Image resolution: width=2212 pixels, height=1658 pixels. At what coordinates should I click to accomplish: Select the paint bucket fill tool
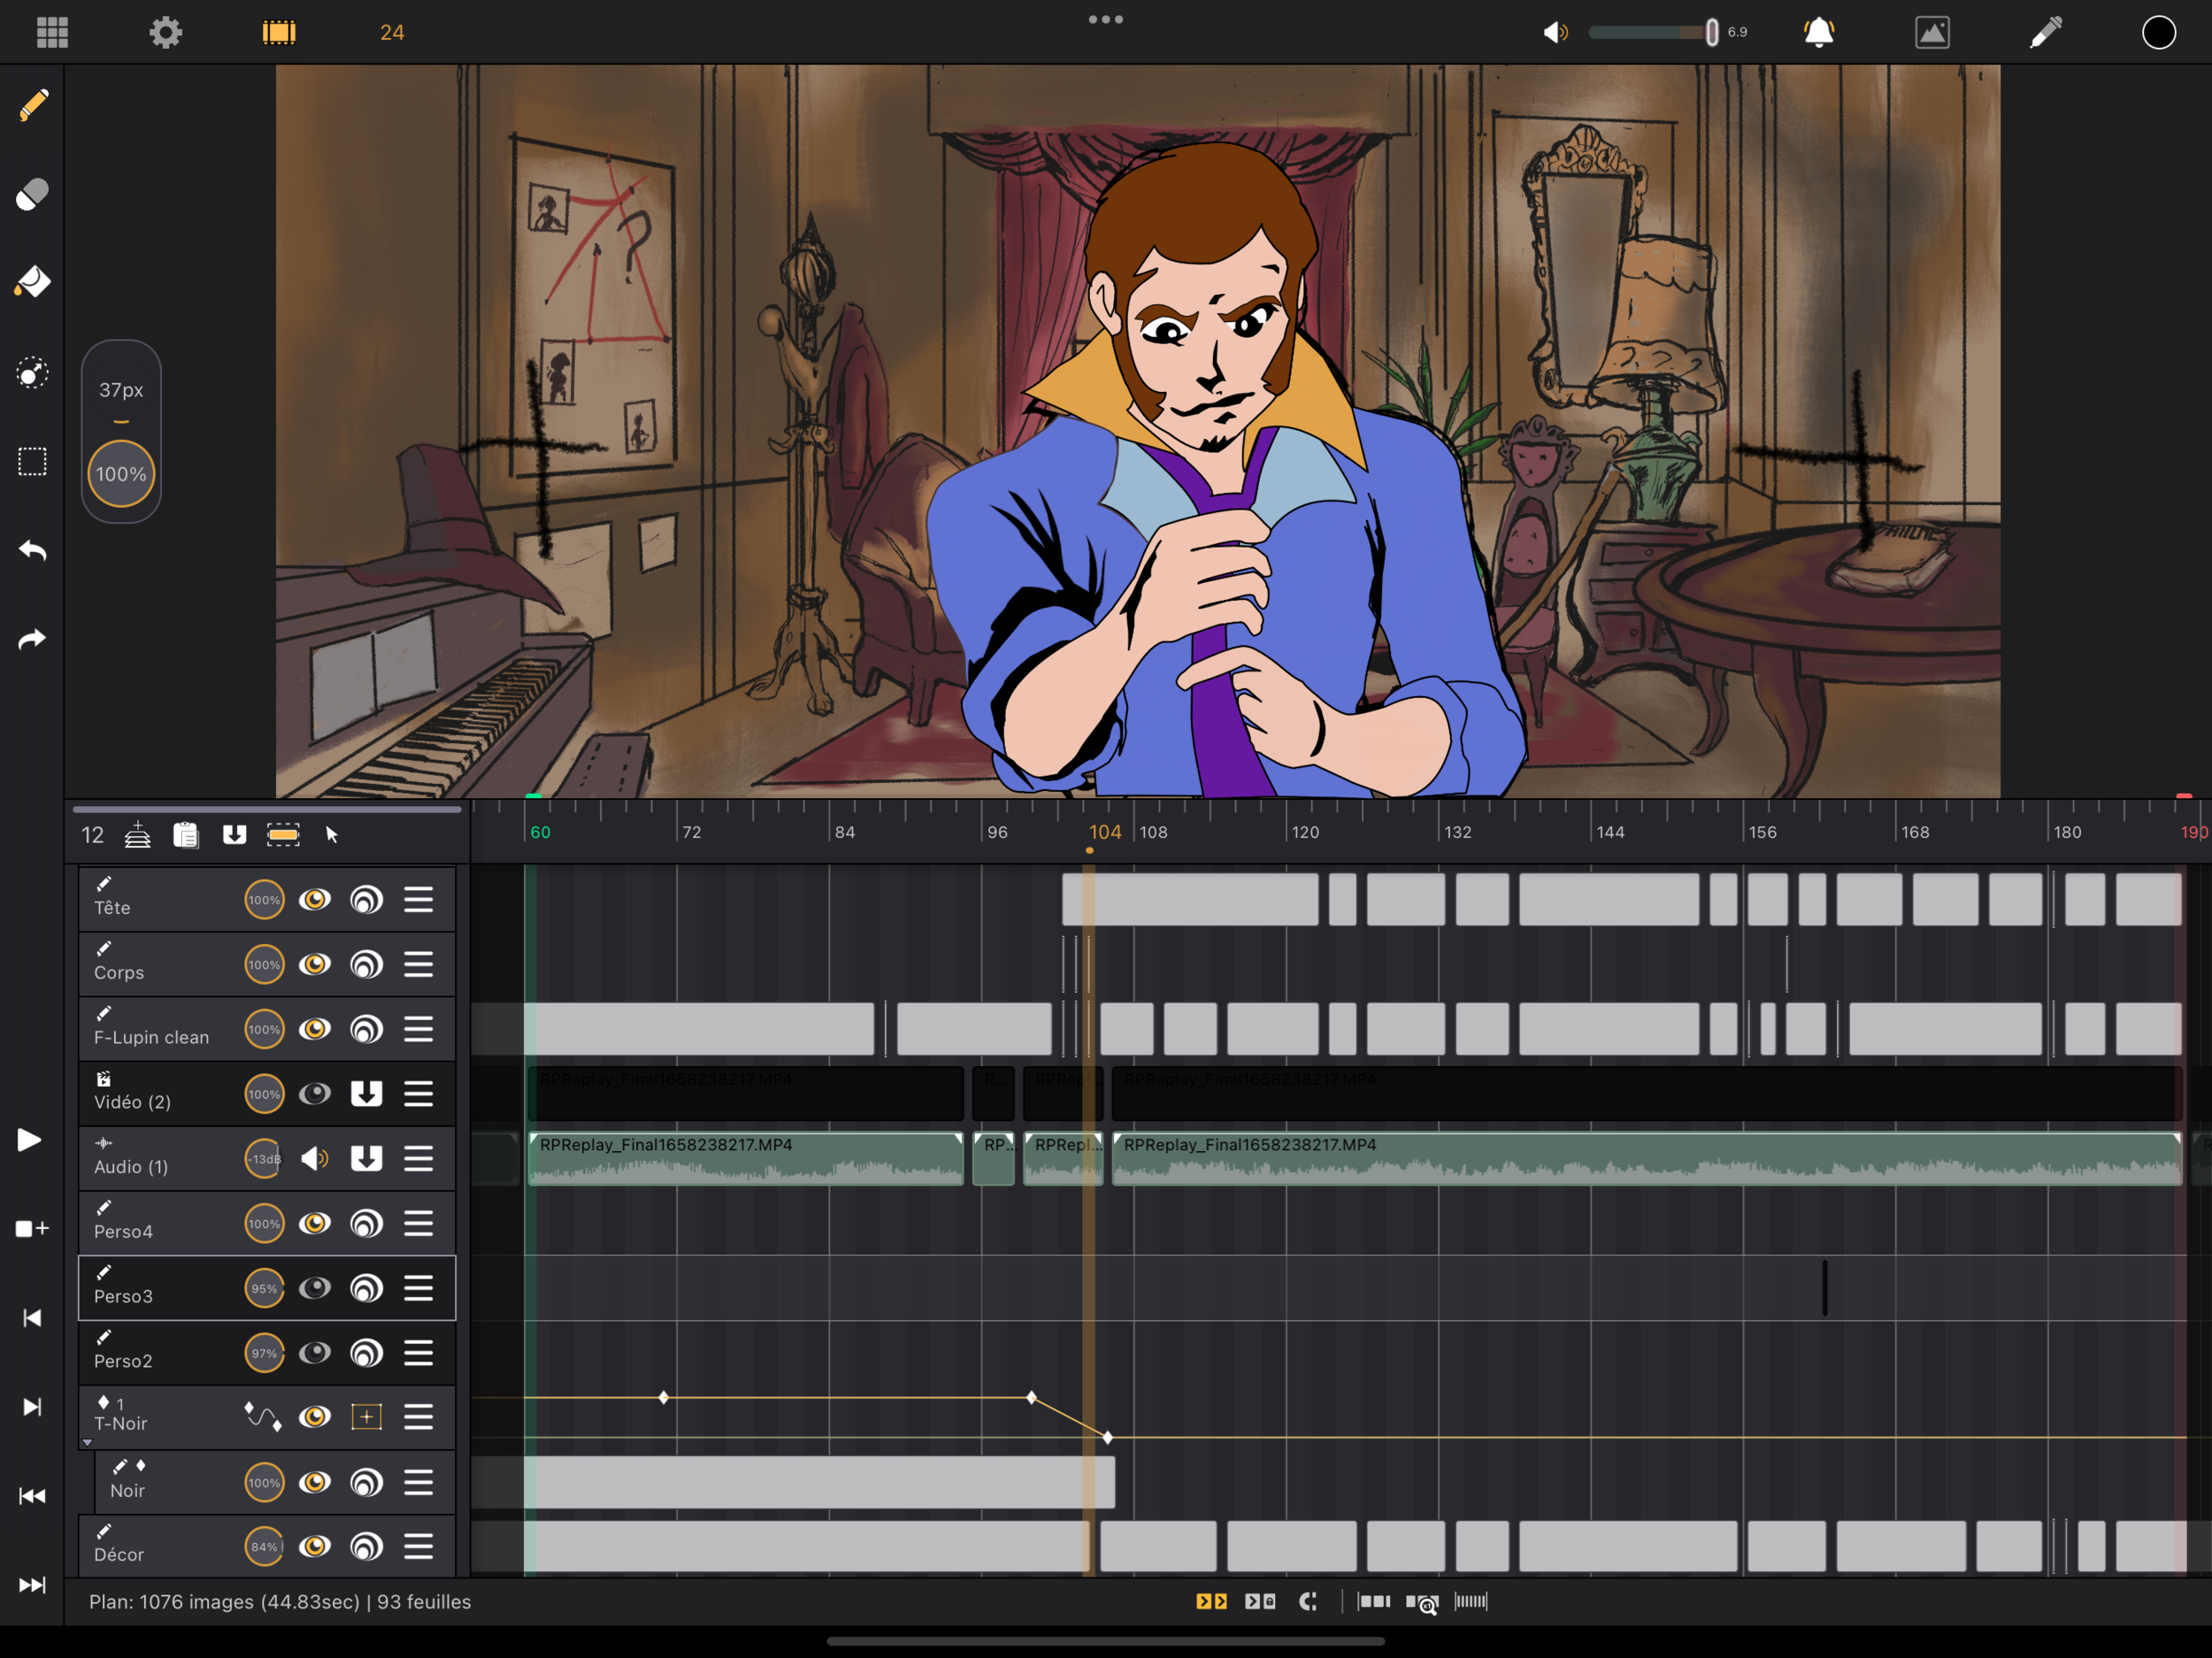[32, 282]
